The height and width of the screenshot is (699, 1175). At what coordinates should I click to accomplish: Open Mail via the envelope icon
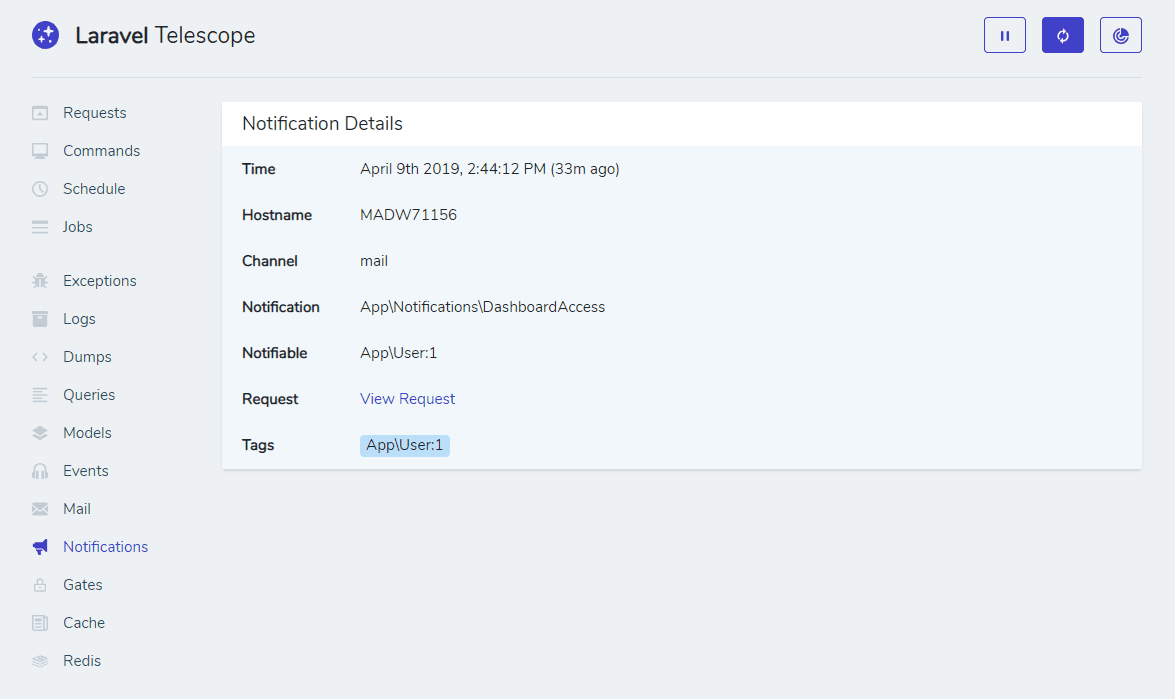pyautogui.click(x=40, y=508)
